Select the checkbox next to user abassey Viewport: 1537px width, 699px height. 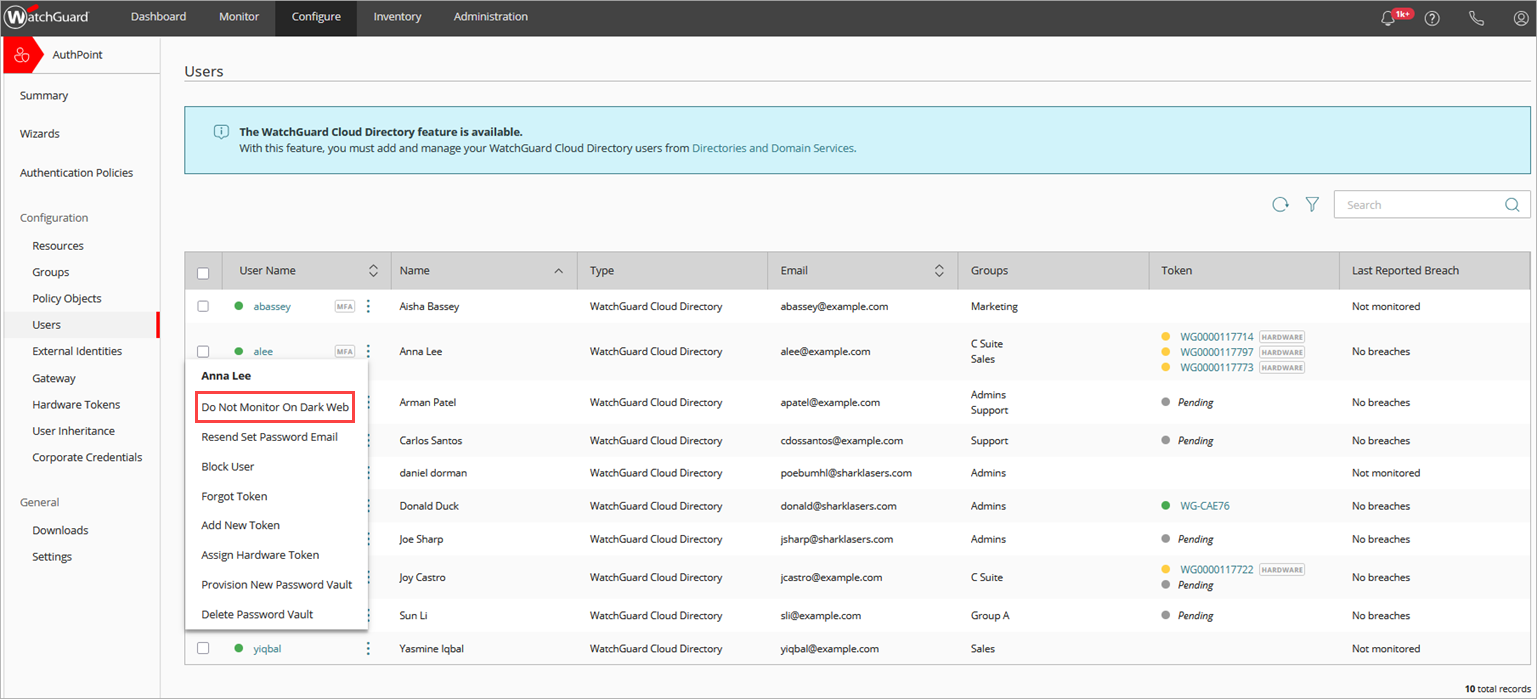(203, 306)
